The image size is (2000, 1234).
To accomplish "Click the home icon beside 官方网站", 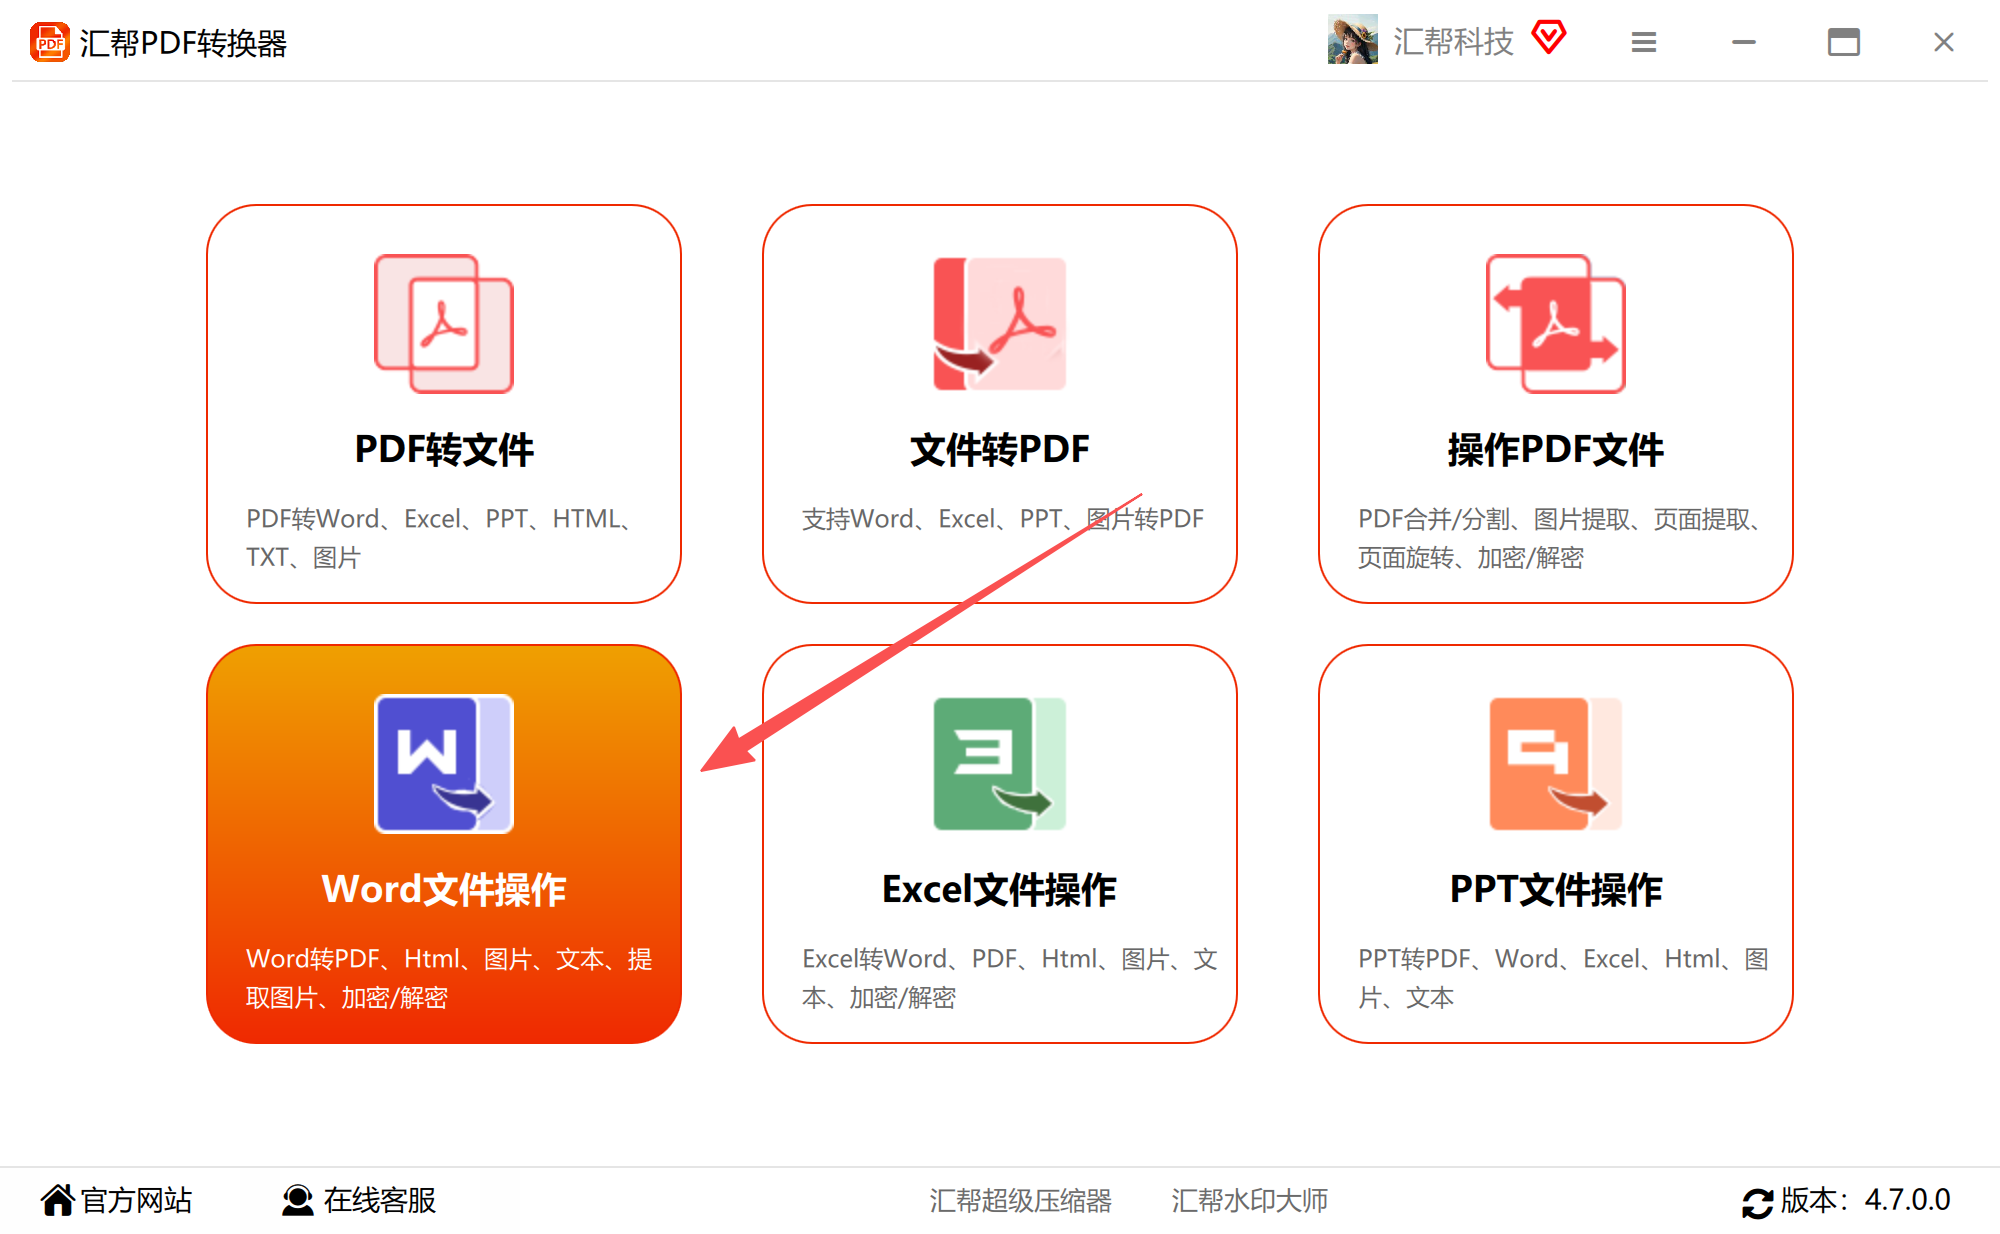I will [57, 1200].
